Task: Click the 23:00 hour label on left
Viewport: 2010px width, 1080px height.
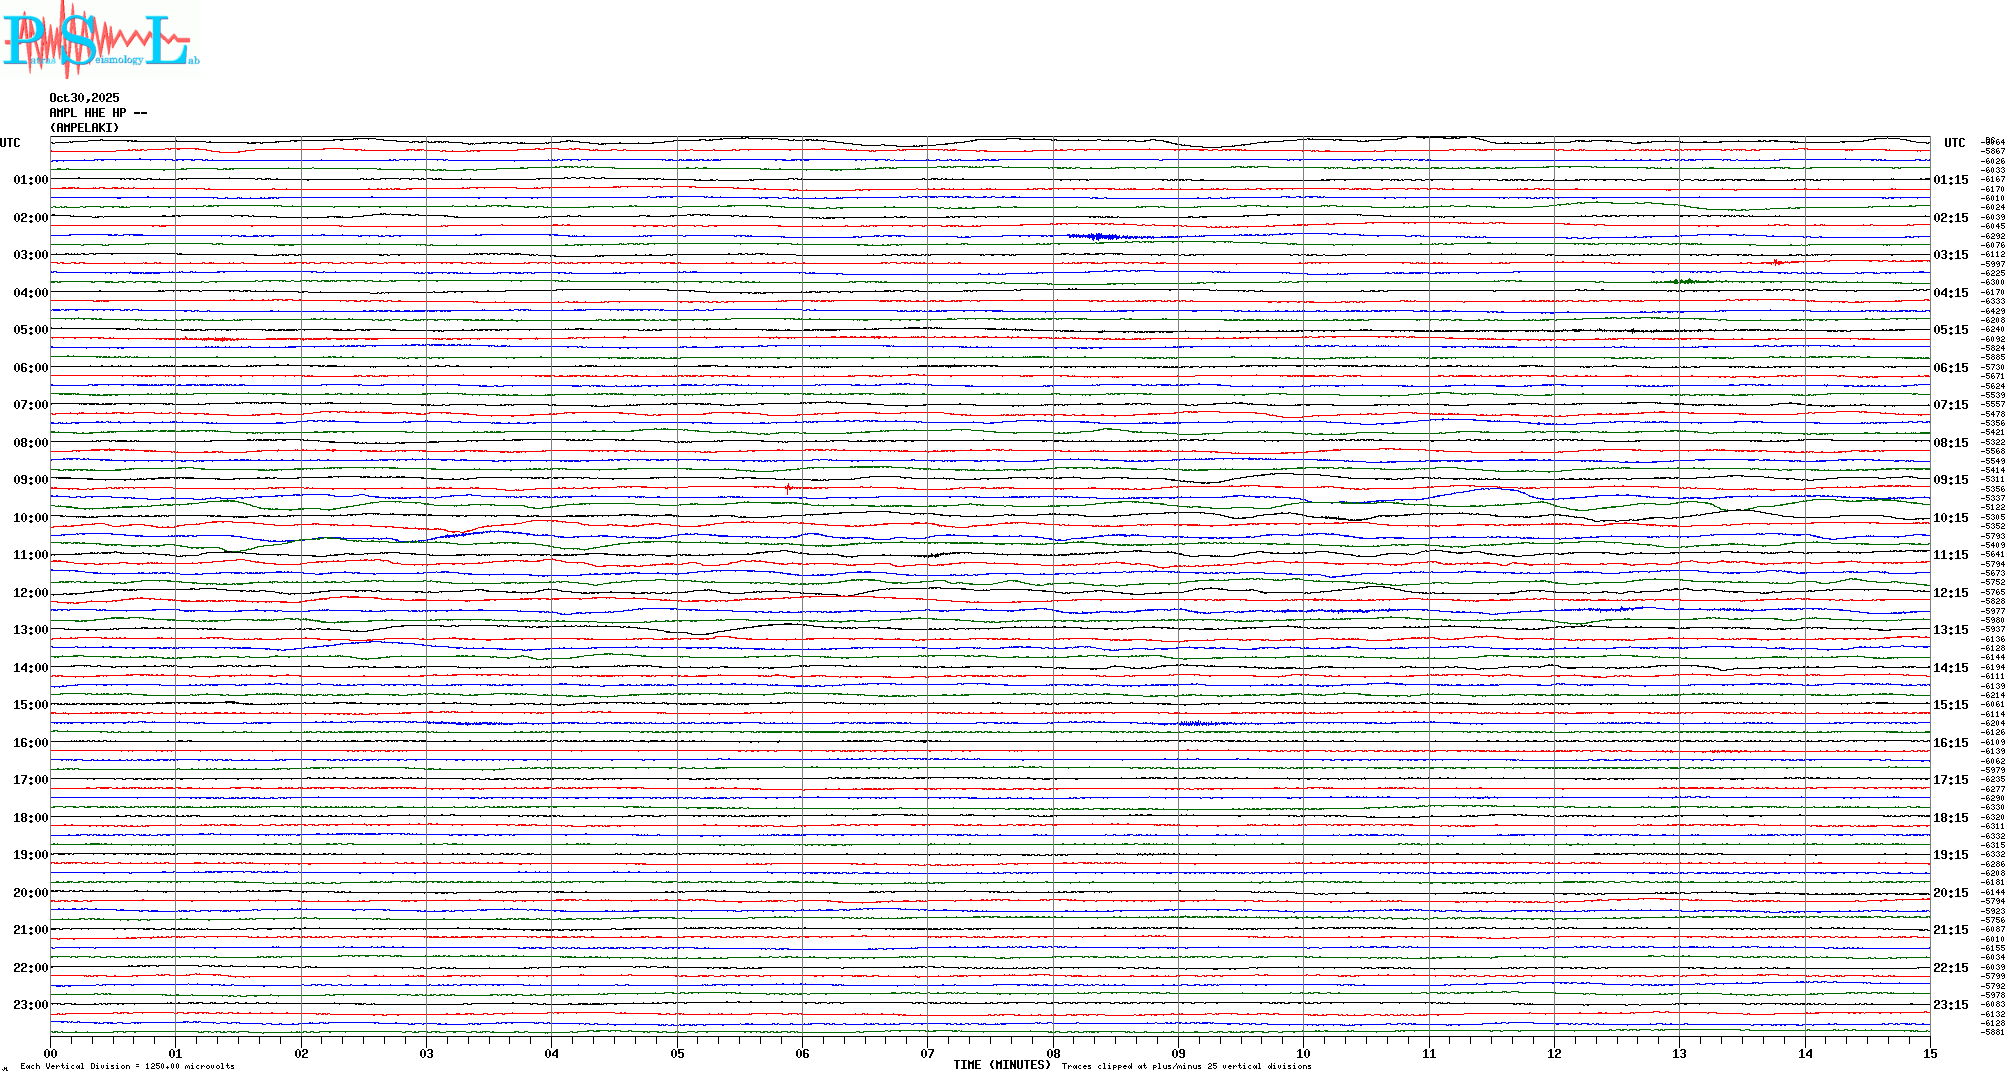Action: pyautogui.click(x=30, y=1005)
